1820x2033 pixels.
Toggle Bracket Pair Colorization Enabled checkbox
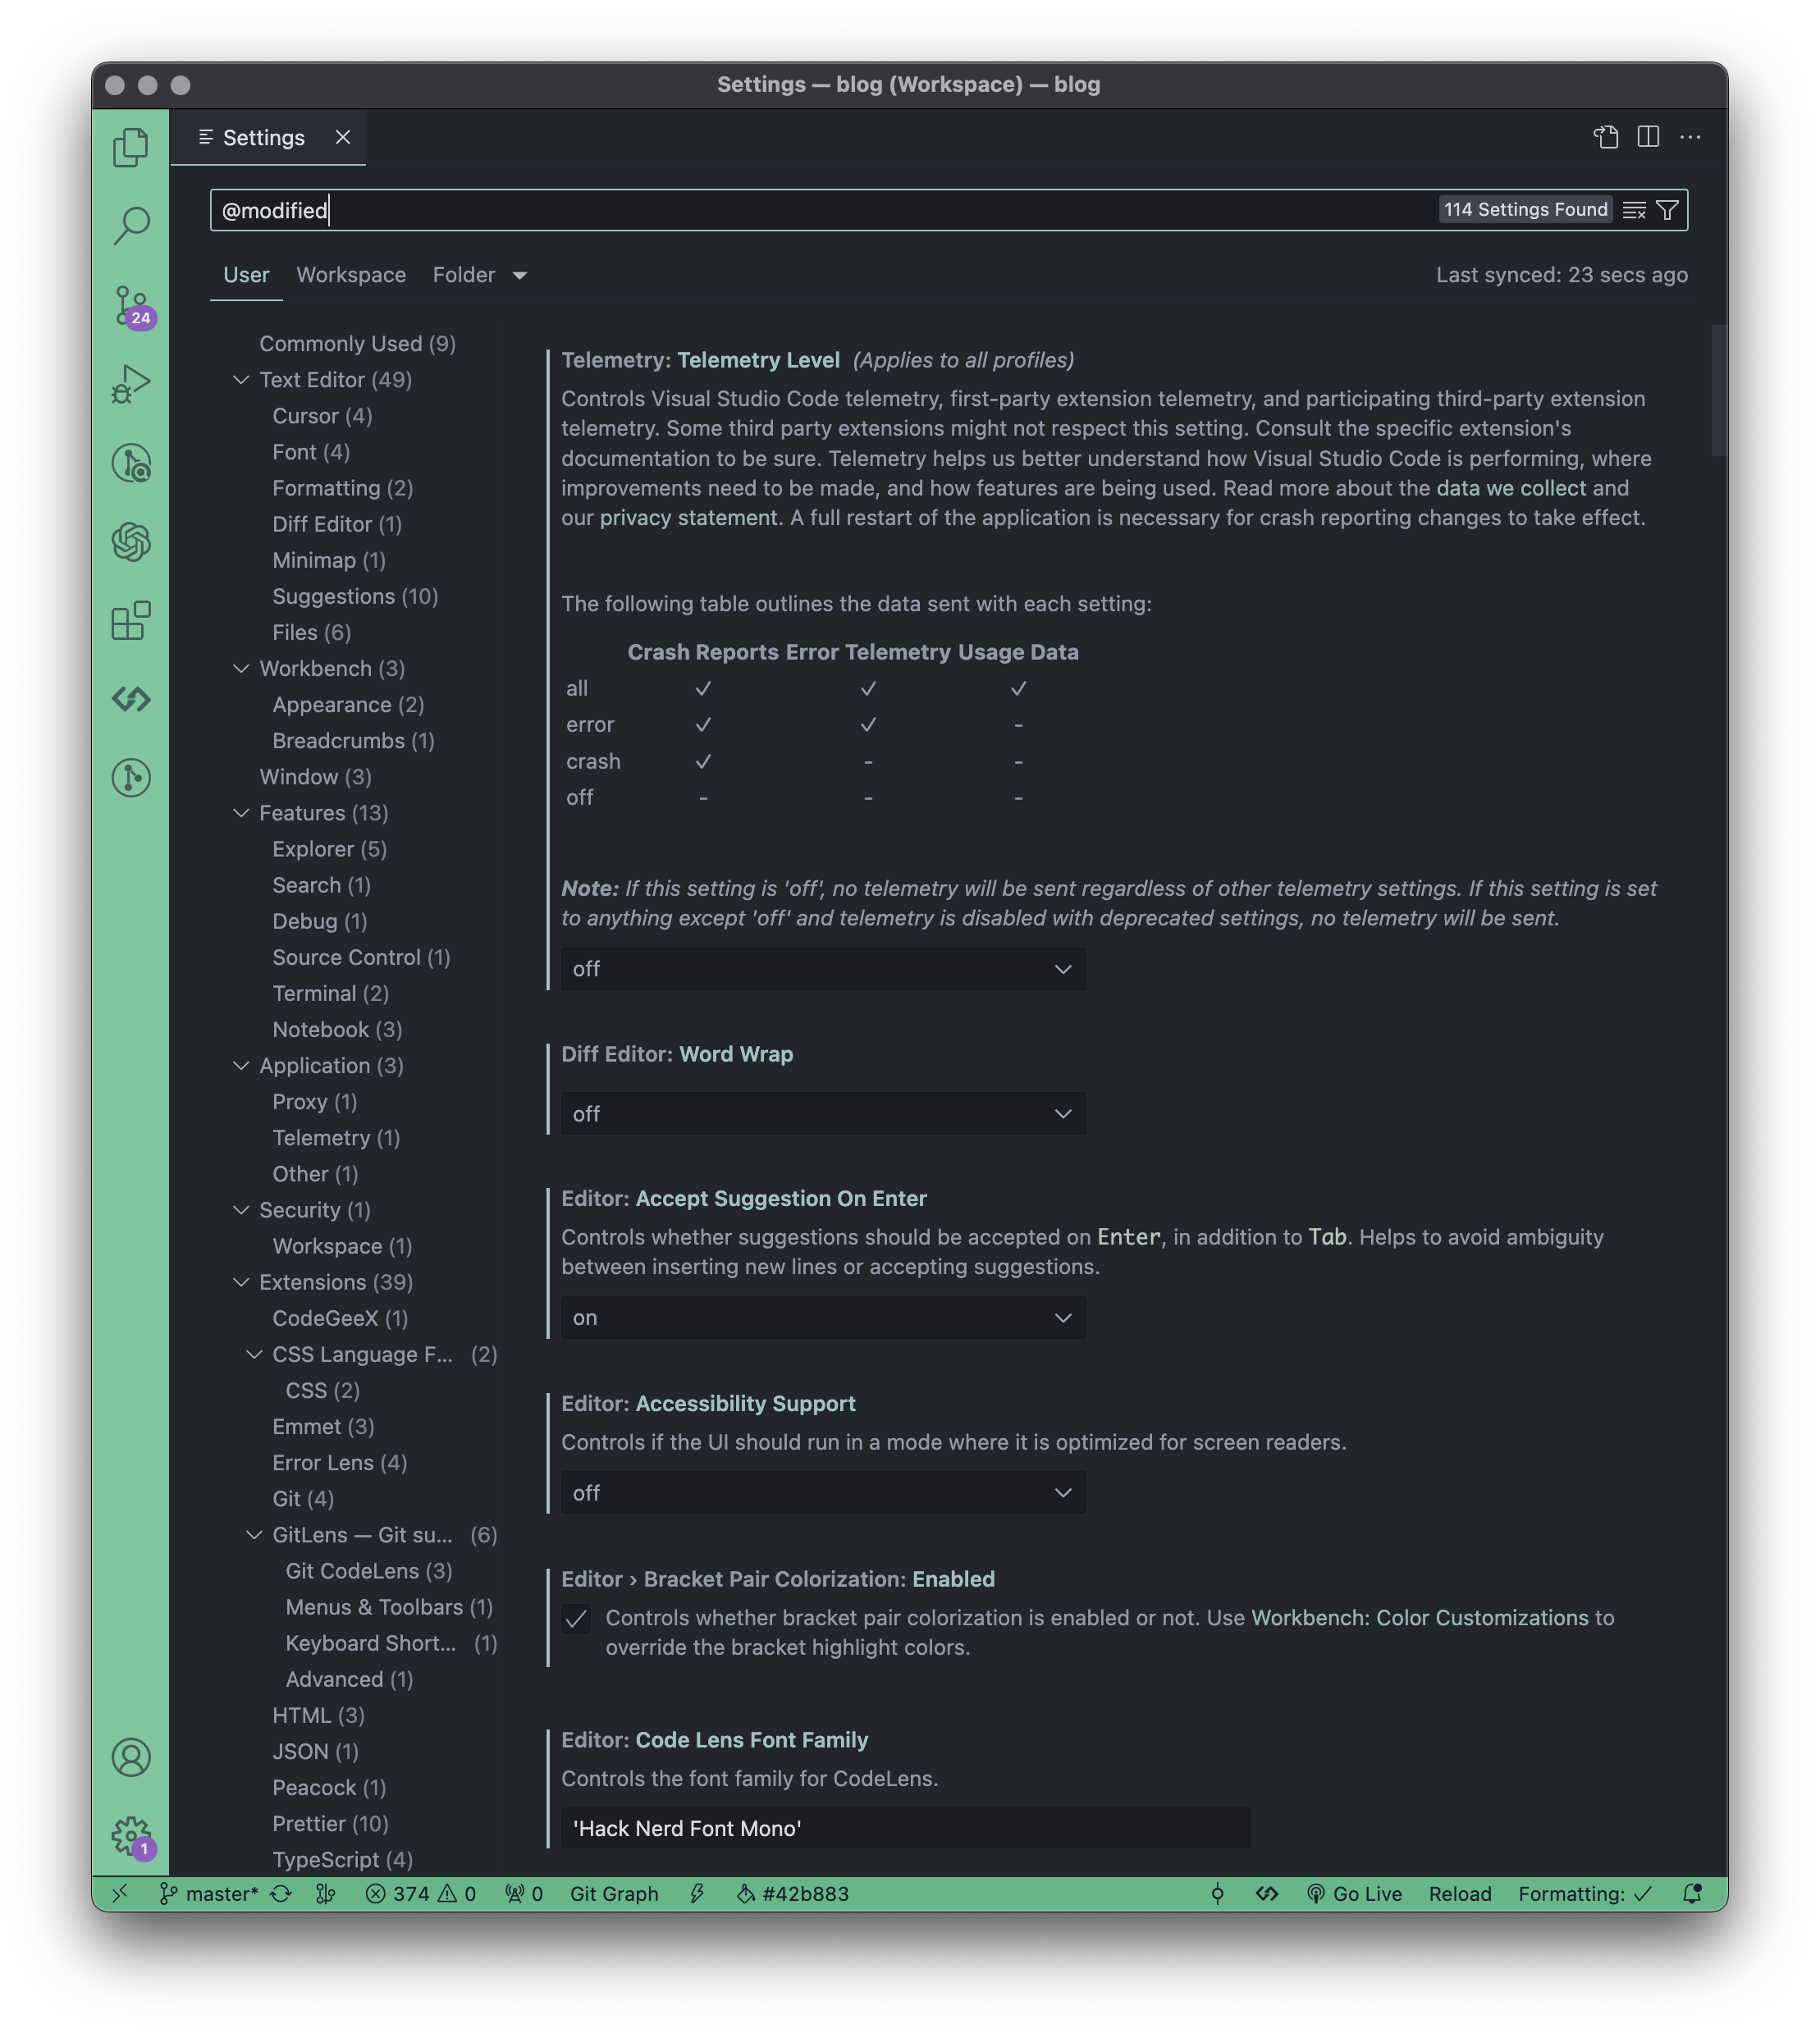click(577, 1619)
